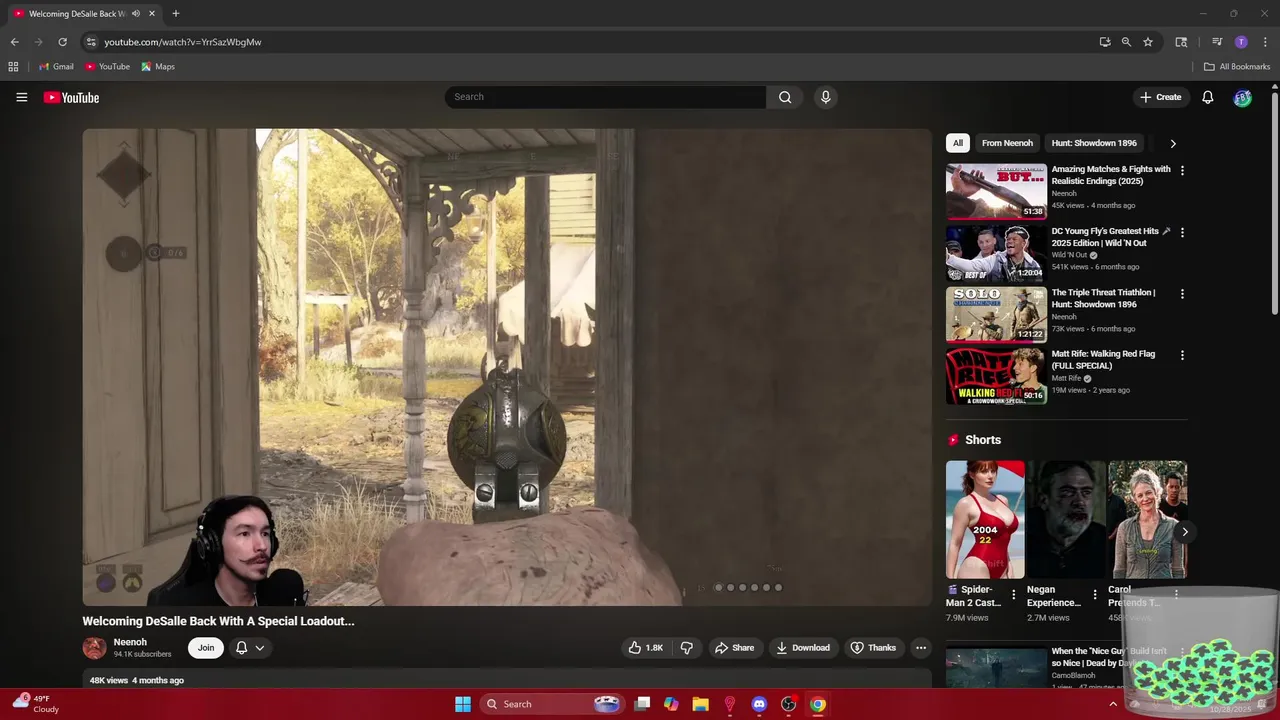Open the zoom indicator in address bar
The height and width of the screenshot is (720, 1280).
tap(1126, 42)
